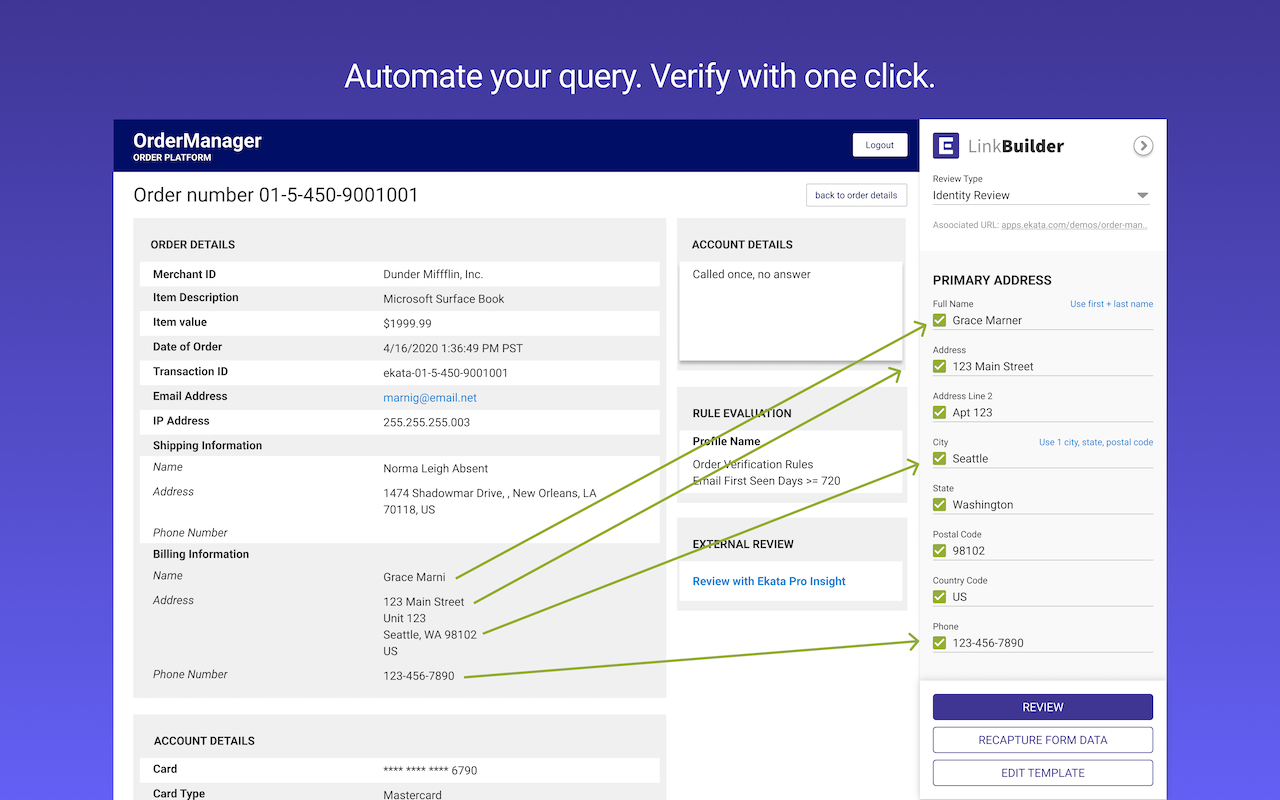Uncheck the State Washington checkbox
The image size is (1280, 800).
(939, 504)
